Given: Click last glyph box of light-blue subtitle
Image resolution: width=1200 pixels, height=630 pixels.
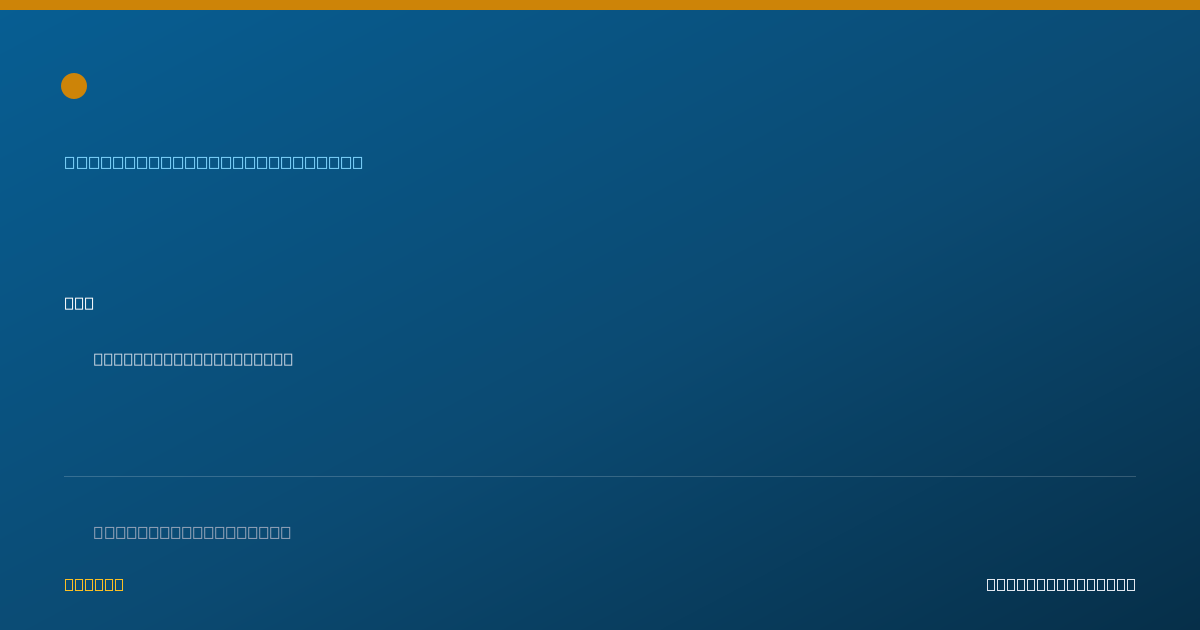Looking at the screenshot, I should pyautogui.click(x=357, y=162).
